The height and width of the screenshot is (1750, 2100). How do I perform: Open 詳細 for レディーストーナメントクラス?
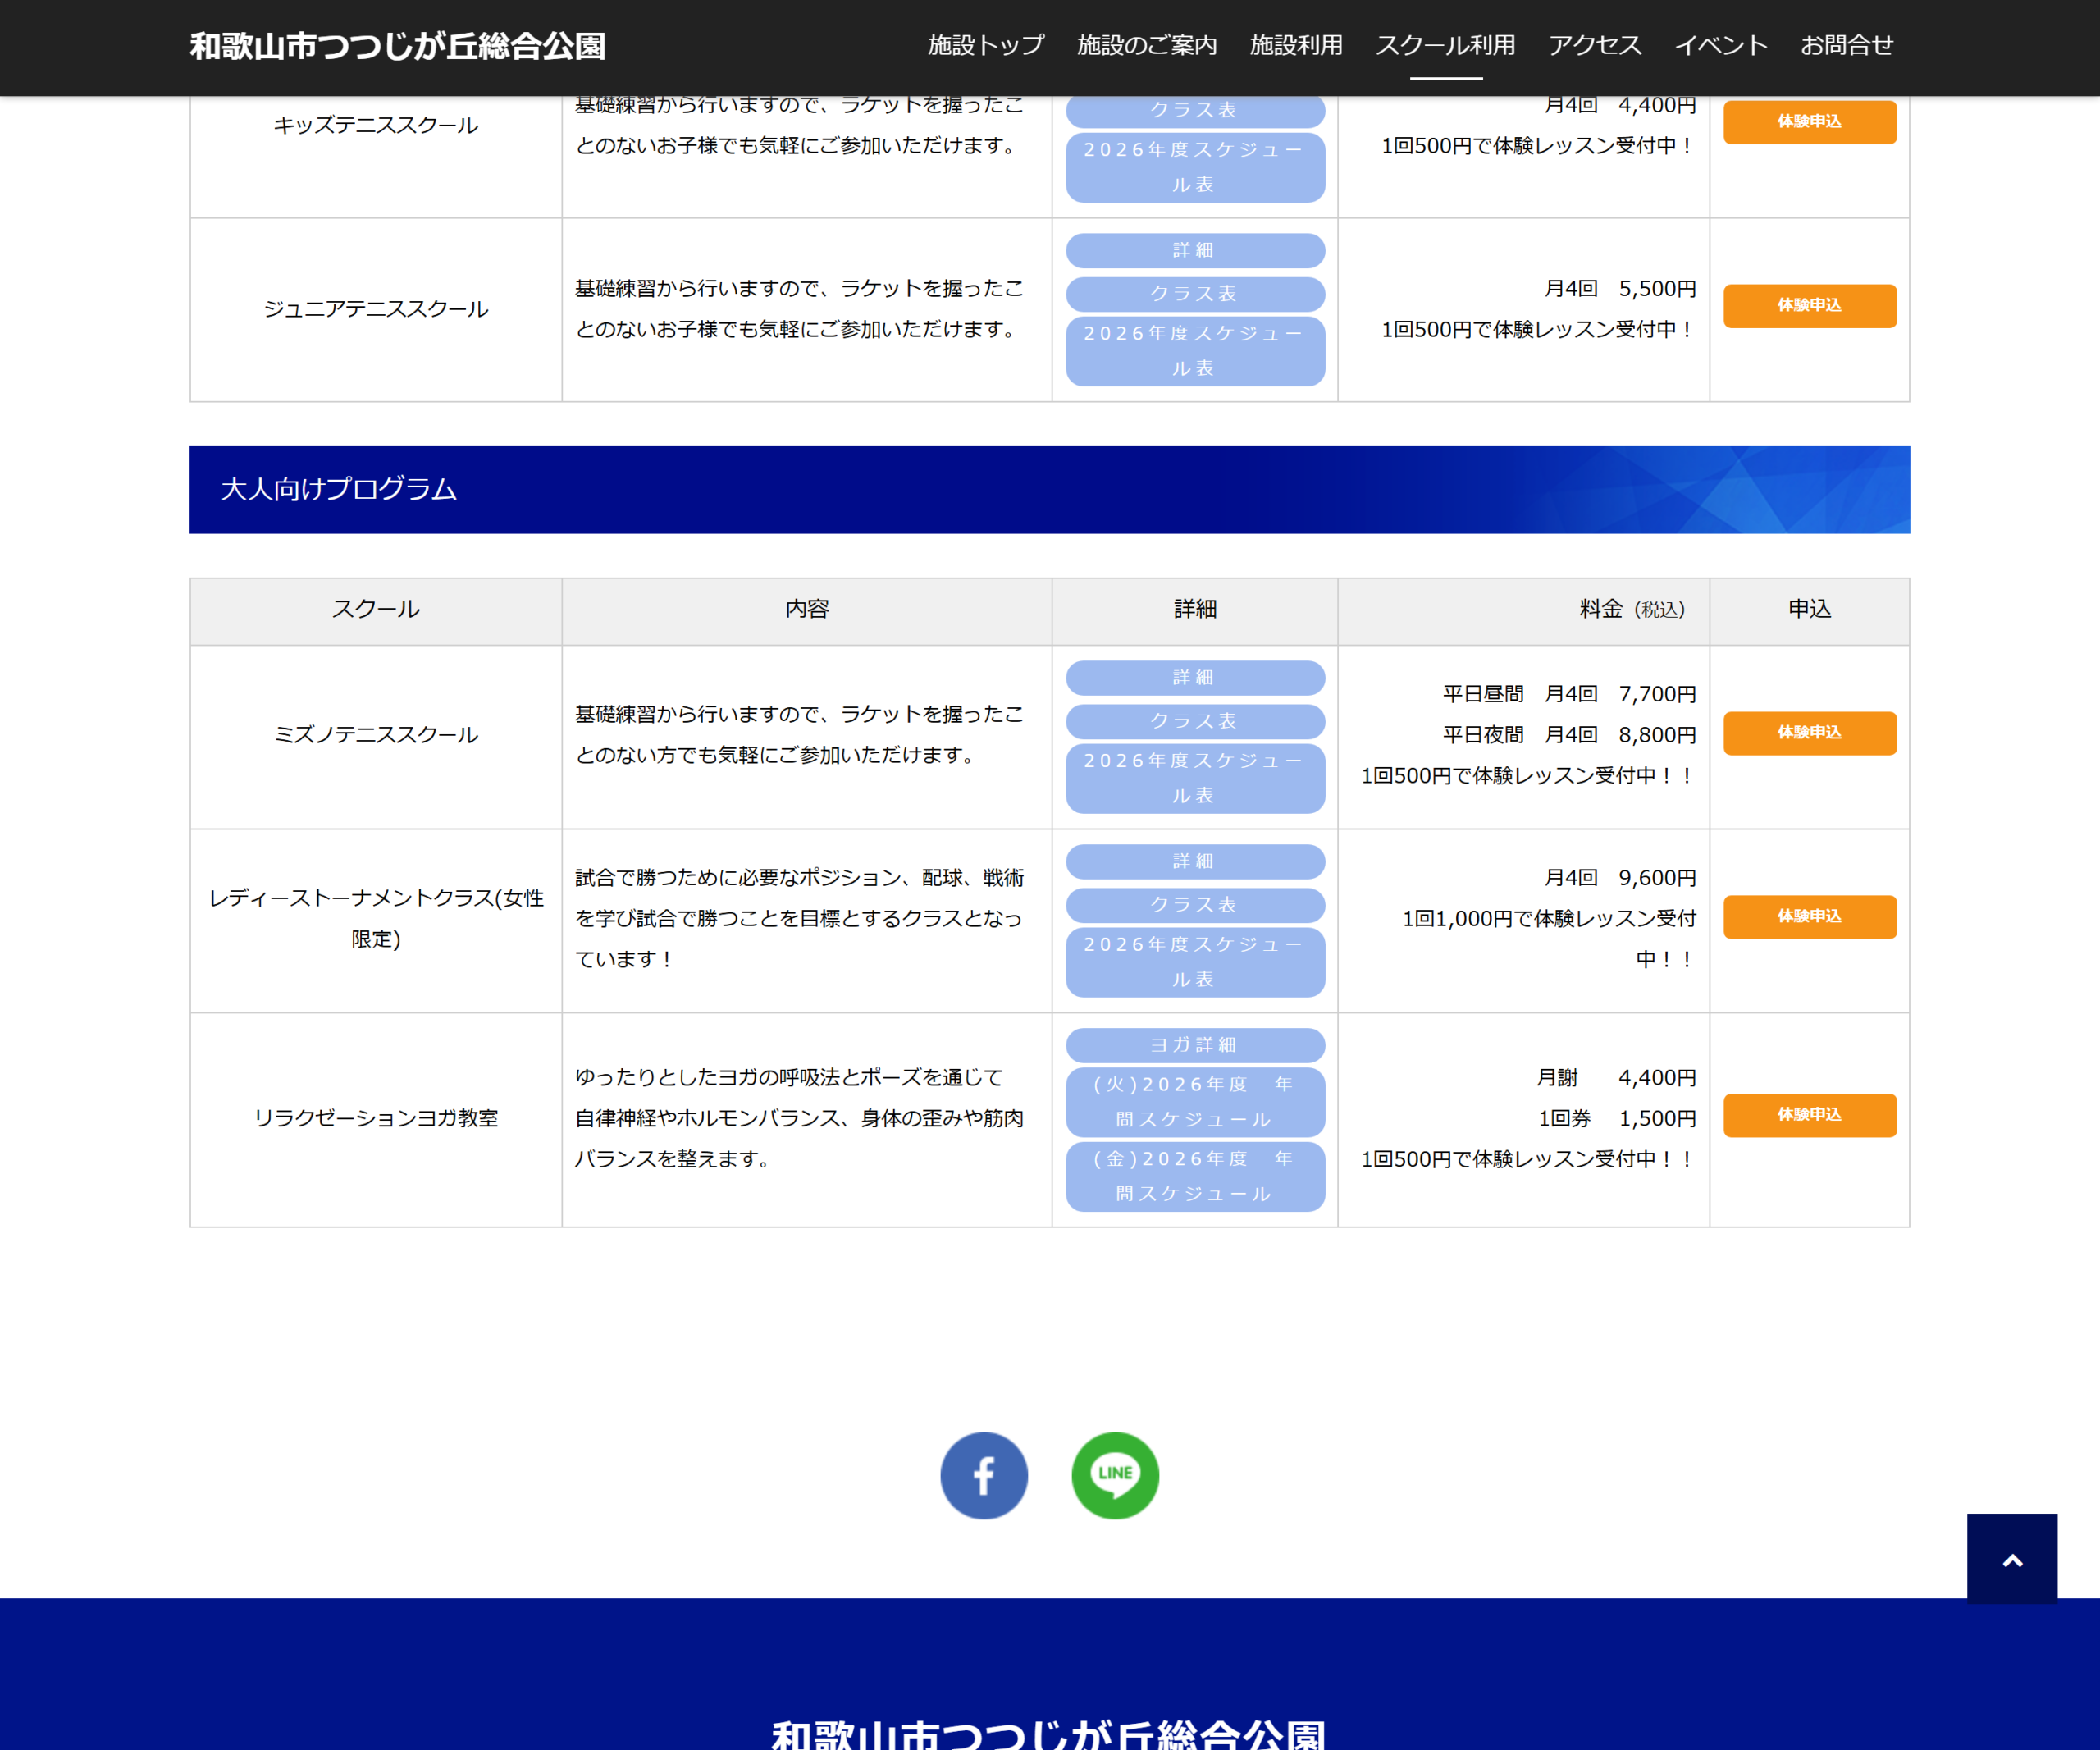pyautogui.click(x=1195, y=861)
